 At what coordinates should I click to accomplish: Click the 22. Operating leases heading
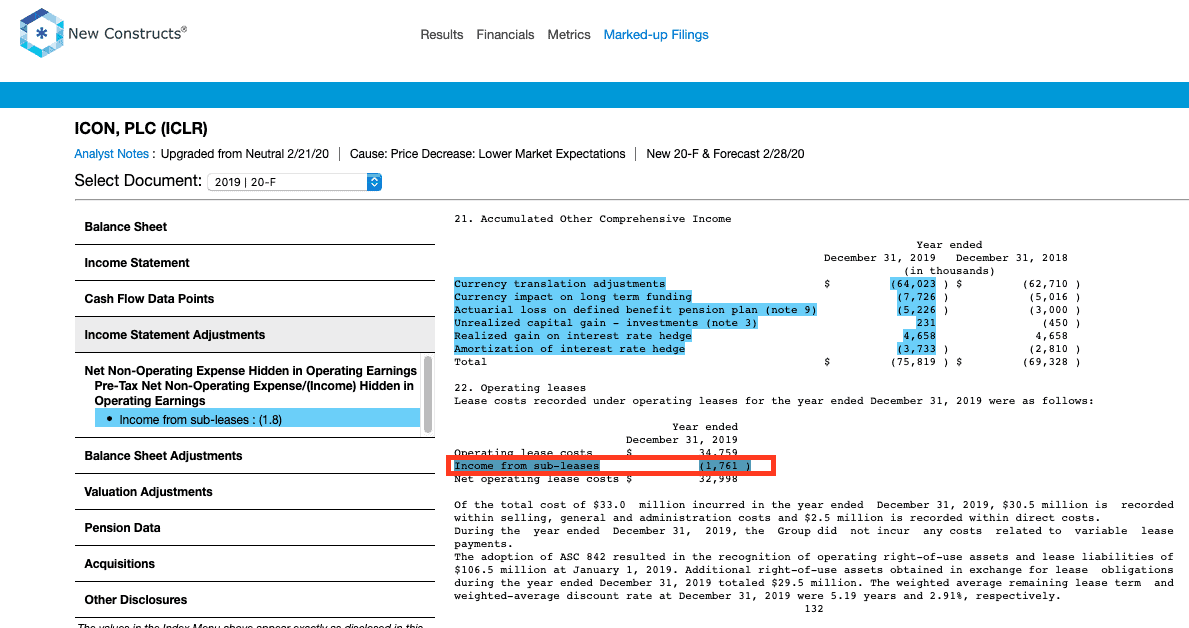tap(520, 388)
